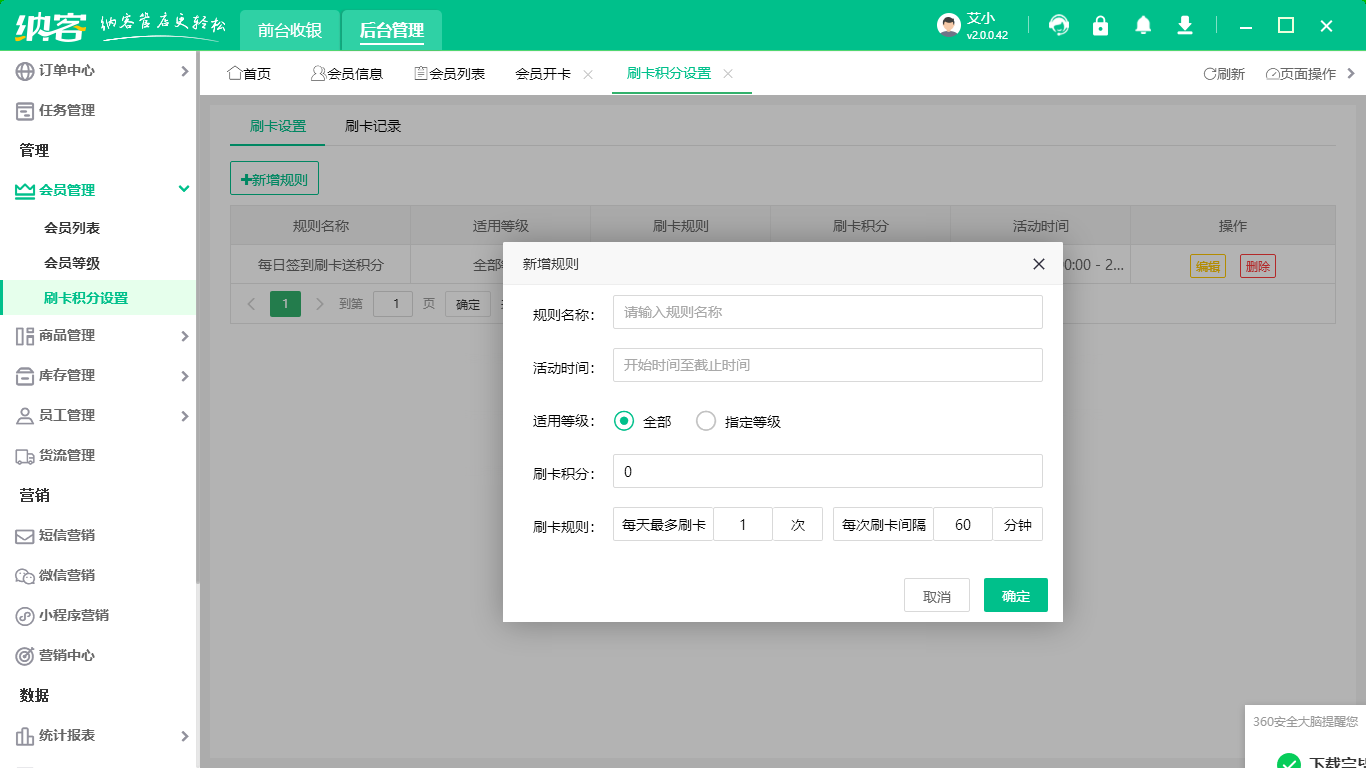Viewport: 1366px width, 768px height.
Task: Open customer service support icon in title bar
Action: [x=1058, y=25]
